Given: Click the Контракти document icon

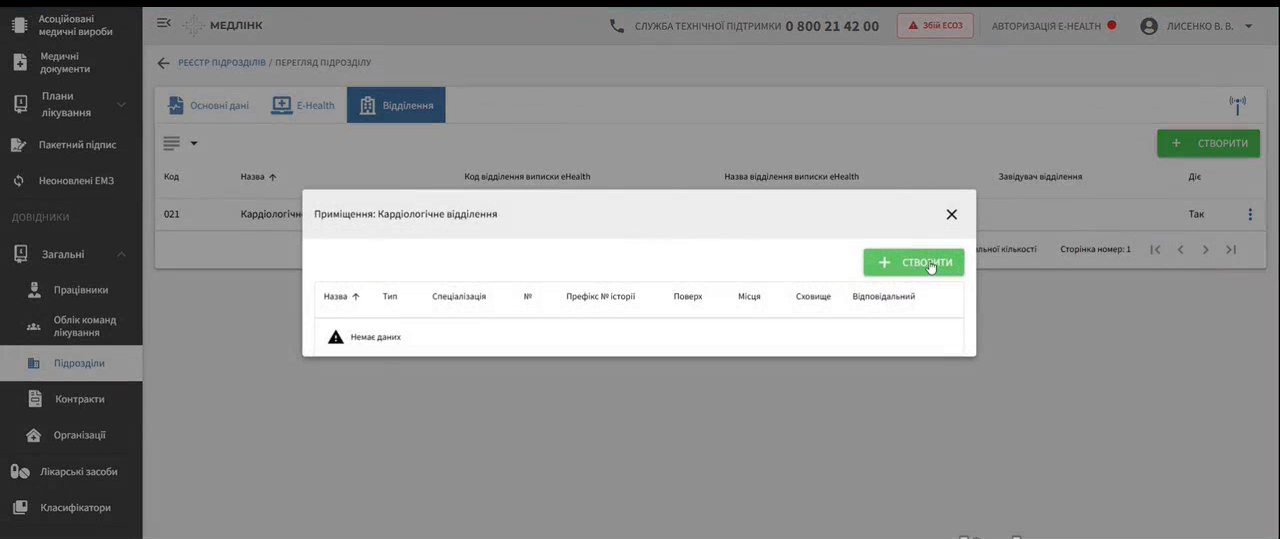Looking at the screenshot, I should coord(34,399).
